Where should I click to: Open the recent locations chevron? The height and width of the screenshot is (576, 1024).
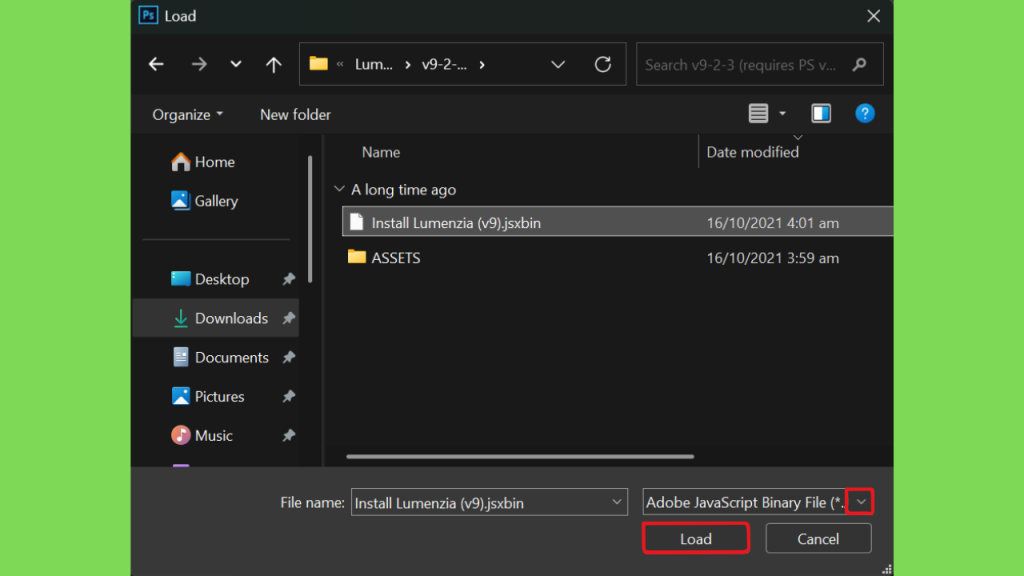tap(236, 64)
